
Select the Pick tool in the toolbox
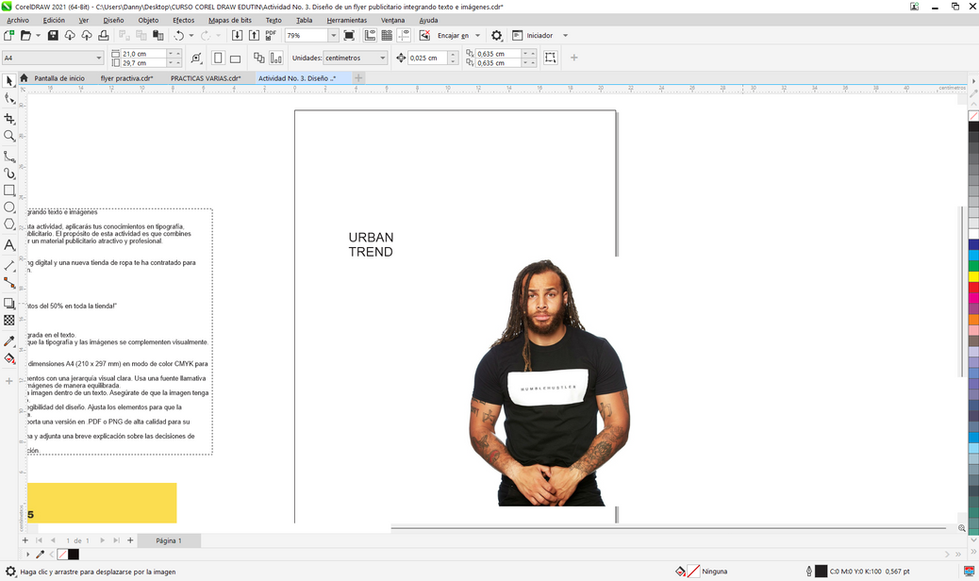9,81
